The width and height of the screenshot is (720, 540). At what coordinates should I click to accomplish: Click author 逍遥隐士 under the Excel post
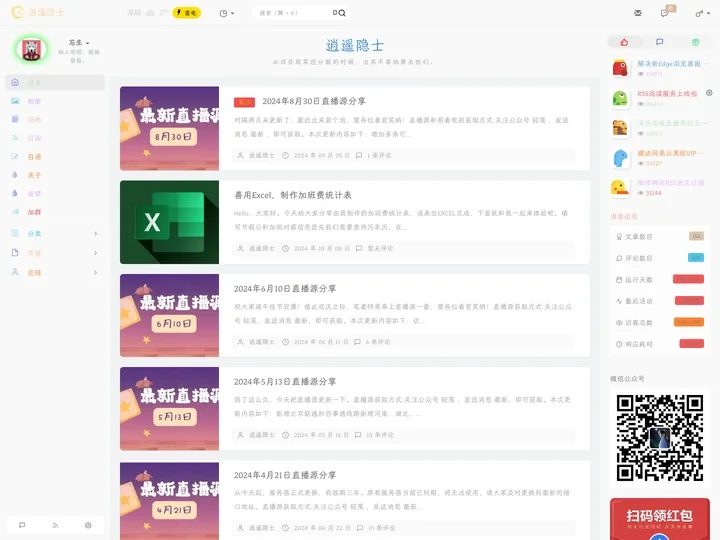pos(262,248)
